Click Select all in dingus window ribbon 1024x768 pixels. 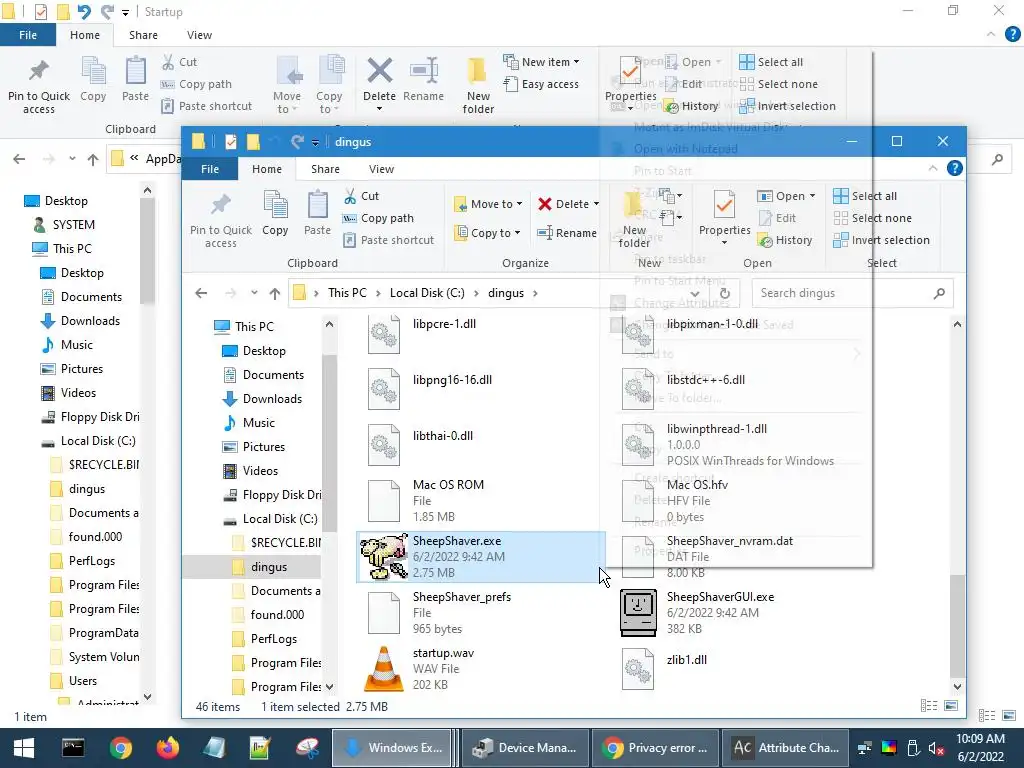(x=865, y=196)
